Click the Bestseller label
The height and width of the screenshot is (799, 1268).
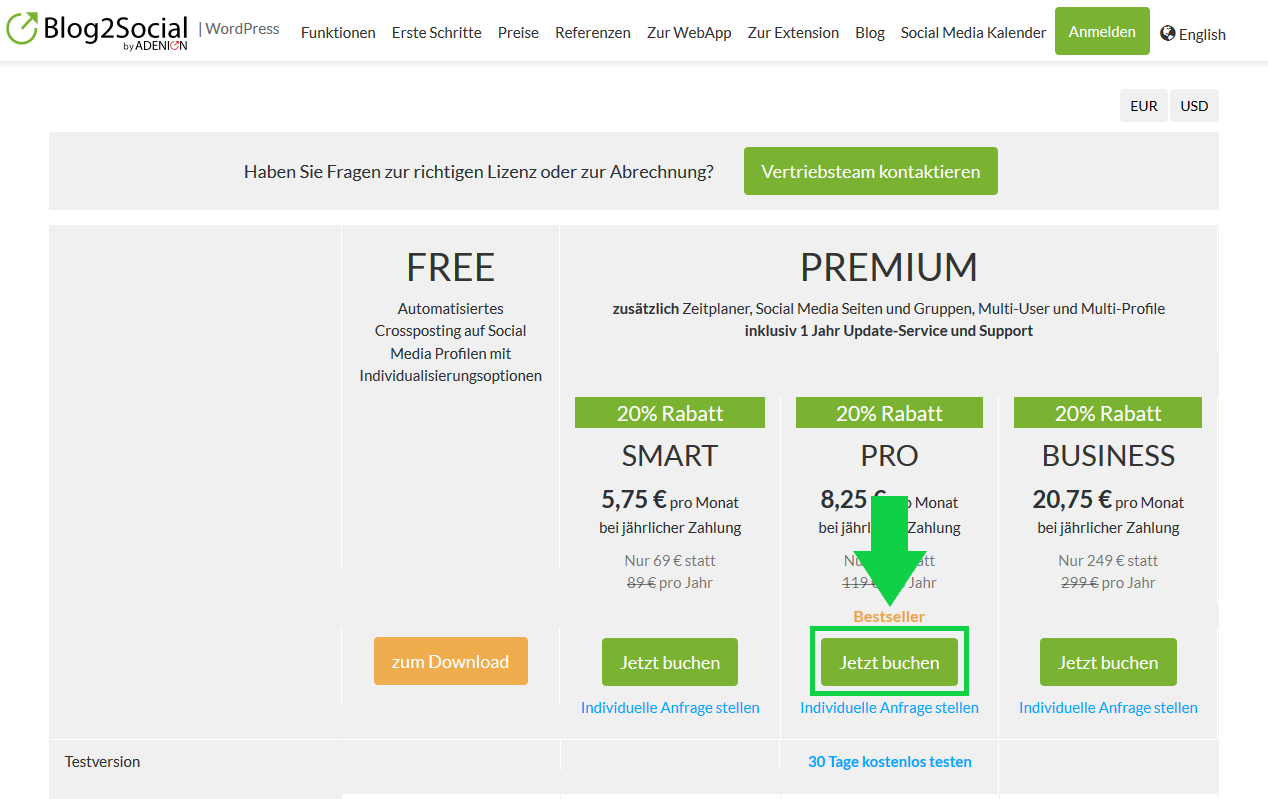point(889,616)
